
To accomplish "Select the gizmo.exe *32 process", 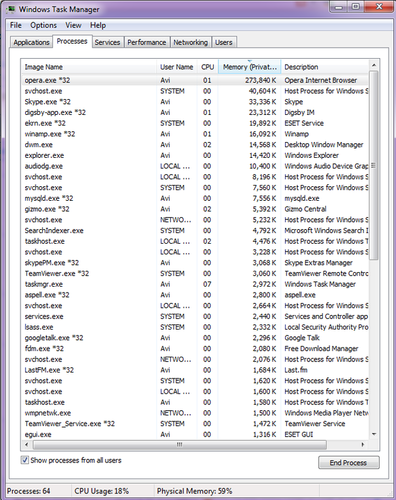I will pos(195,209).
